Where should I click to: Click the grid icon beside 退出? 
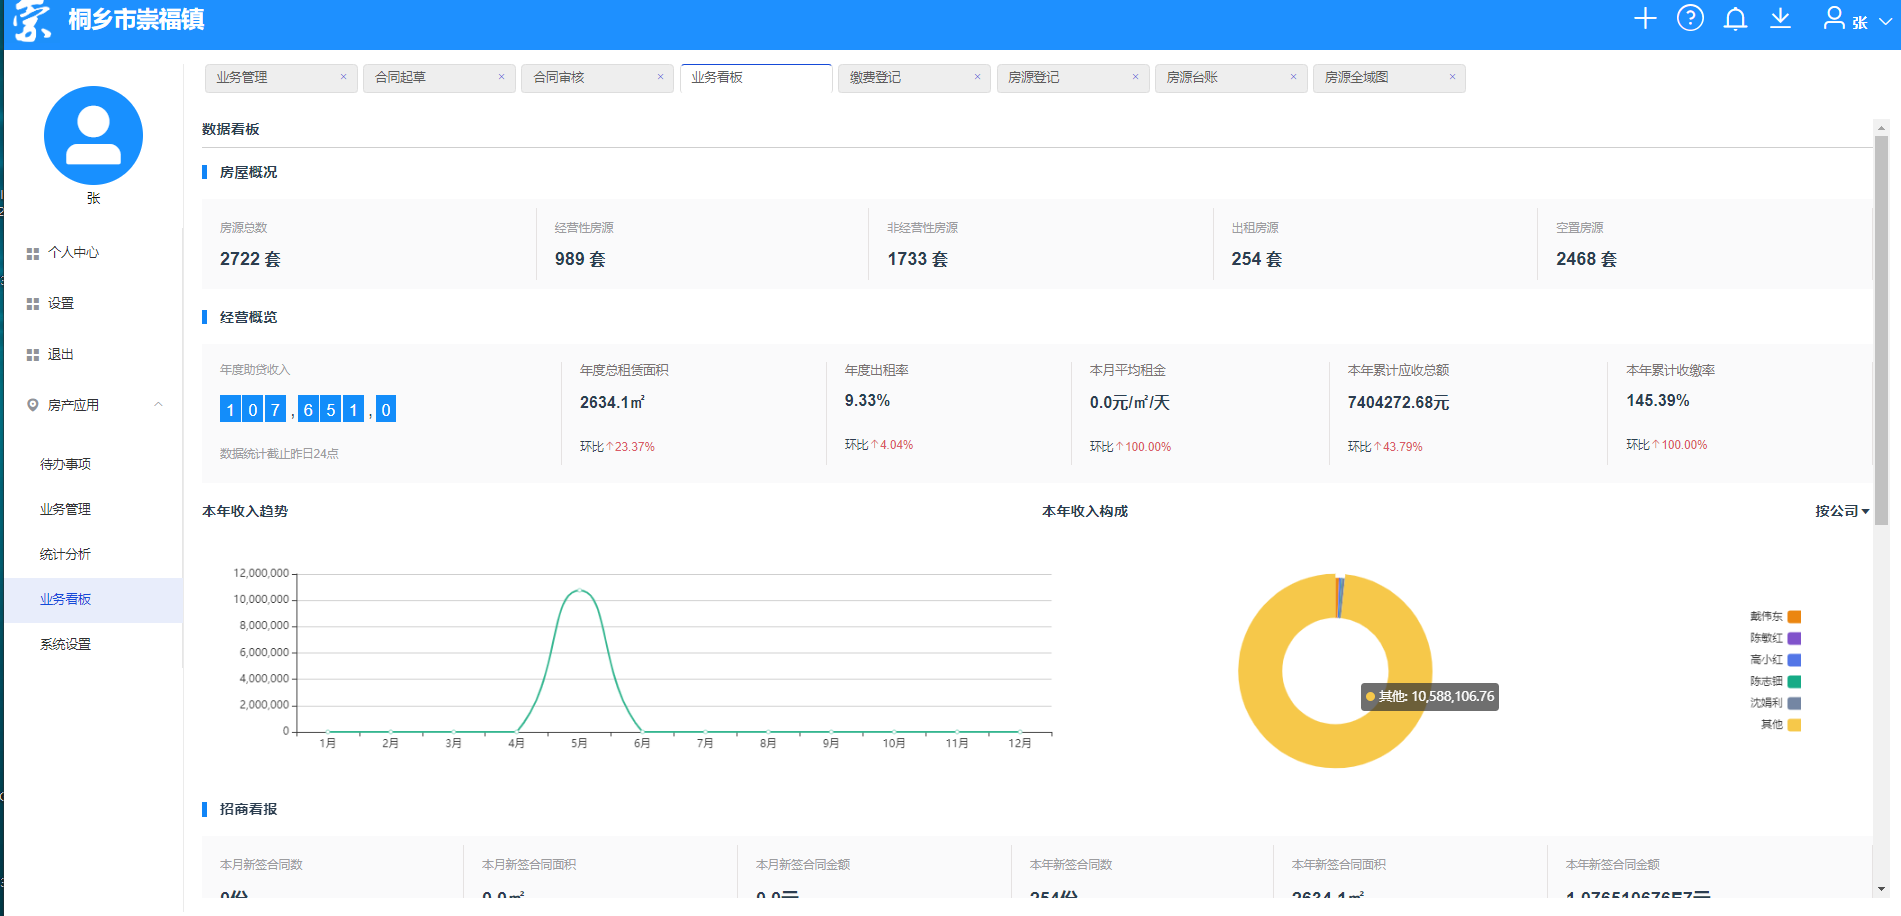click(33, 355)
